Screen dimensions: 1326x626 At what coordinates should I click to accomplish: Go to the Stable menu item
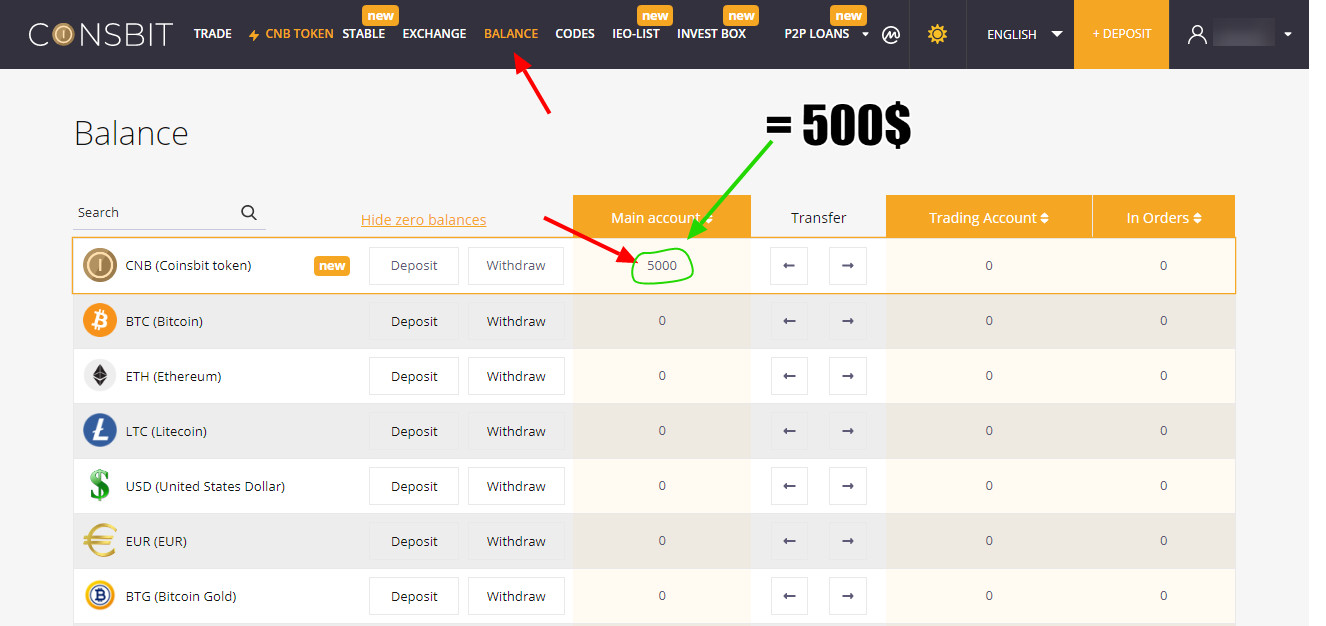point(363,34)
